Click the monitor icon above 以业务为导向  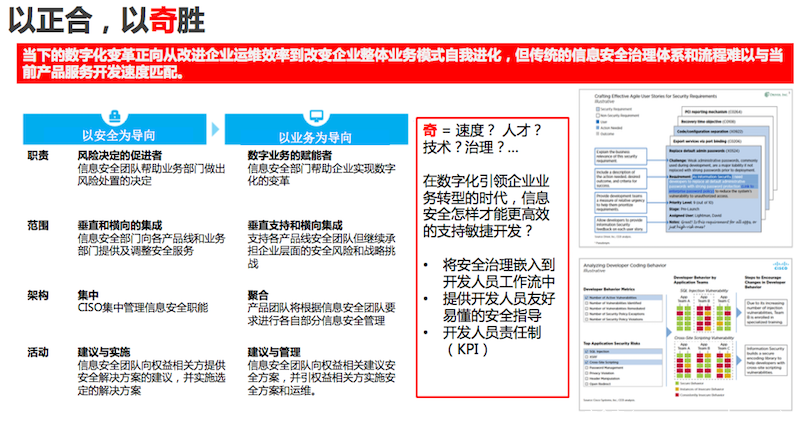tap(316, 116)
